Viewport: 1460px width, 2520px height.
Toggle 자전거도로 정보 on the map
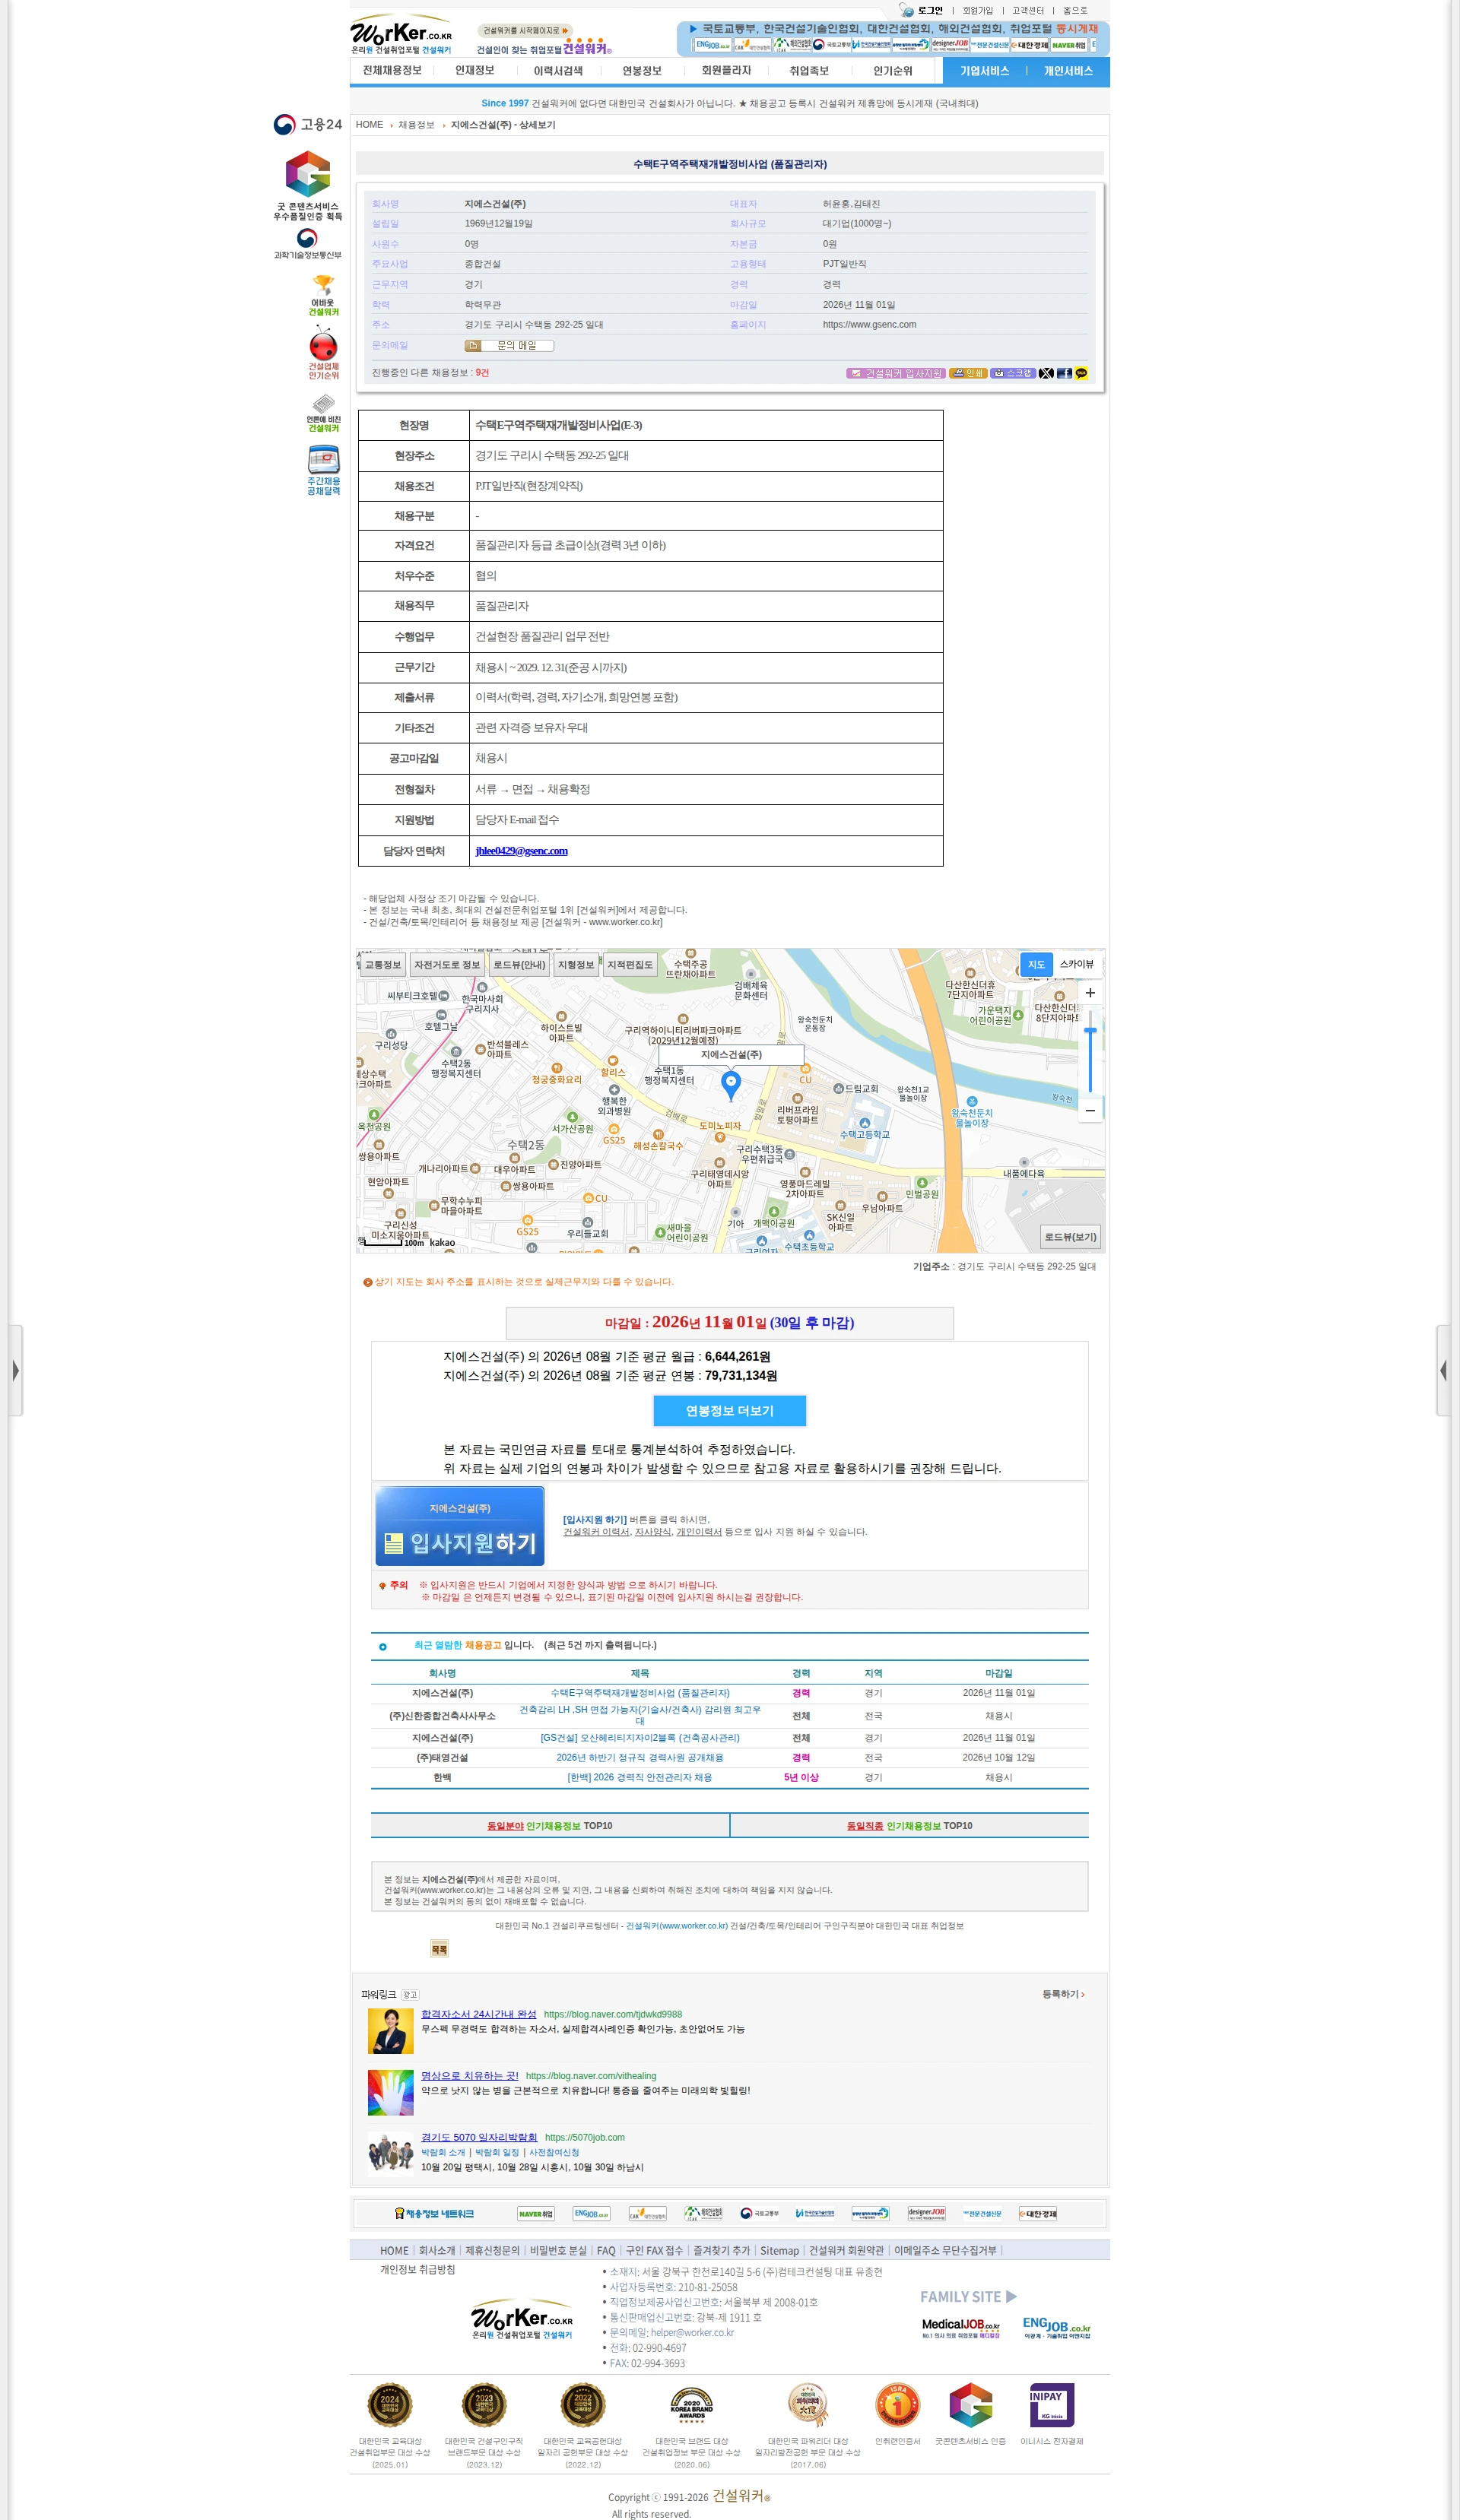447,964
